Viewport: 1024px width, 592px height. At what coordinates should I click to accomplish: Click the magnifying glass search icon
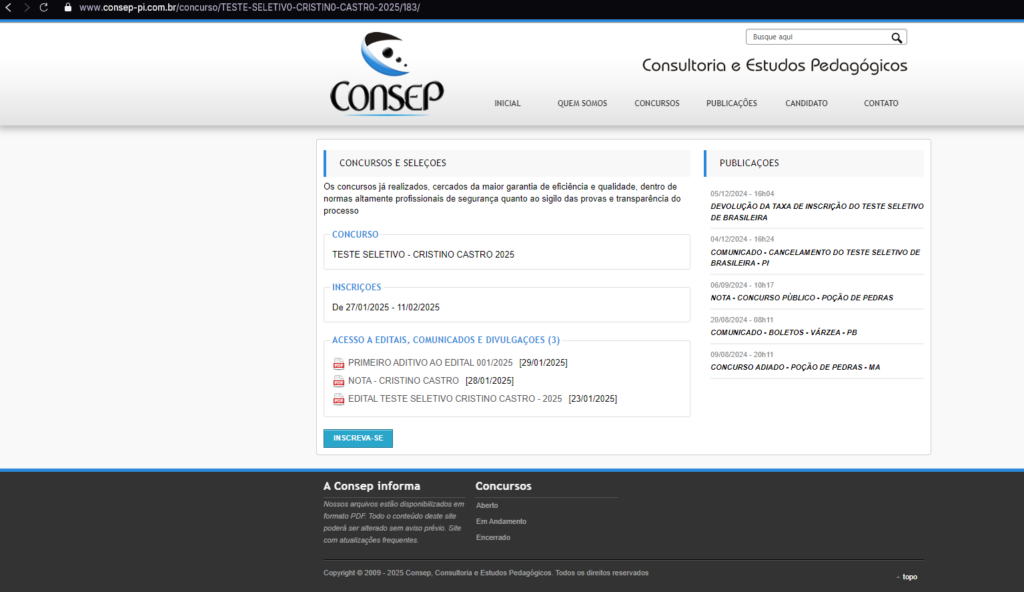pyautogui.click(x=897, y=38)
